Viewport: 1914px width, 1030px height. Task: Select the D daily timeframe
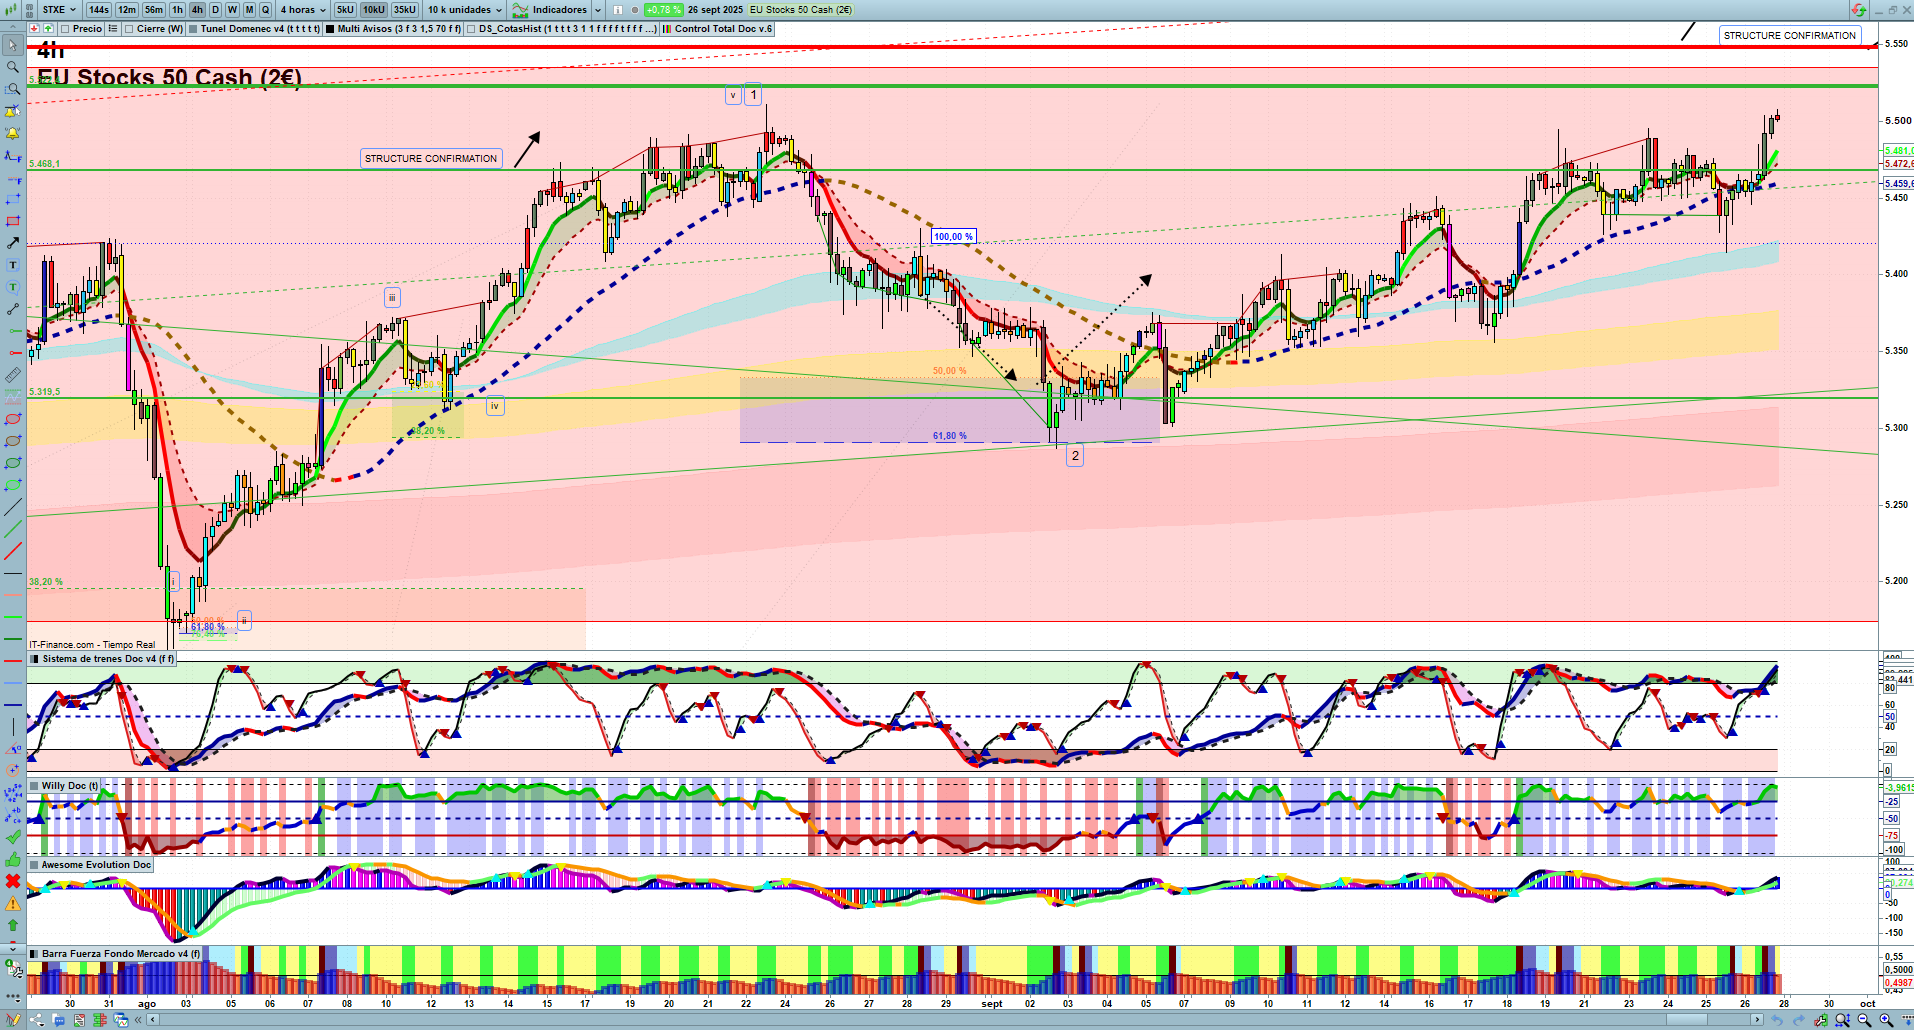pos(215,10)
